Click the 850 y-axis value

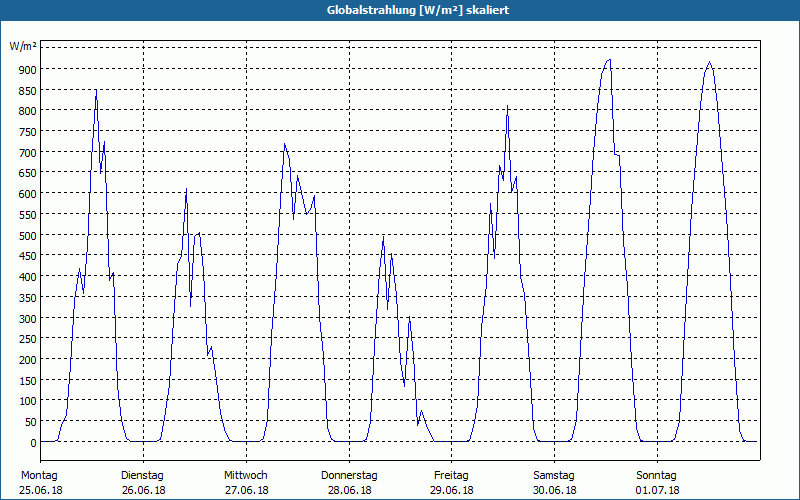pyautogui.click(x=28, y=90)
